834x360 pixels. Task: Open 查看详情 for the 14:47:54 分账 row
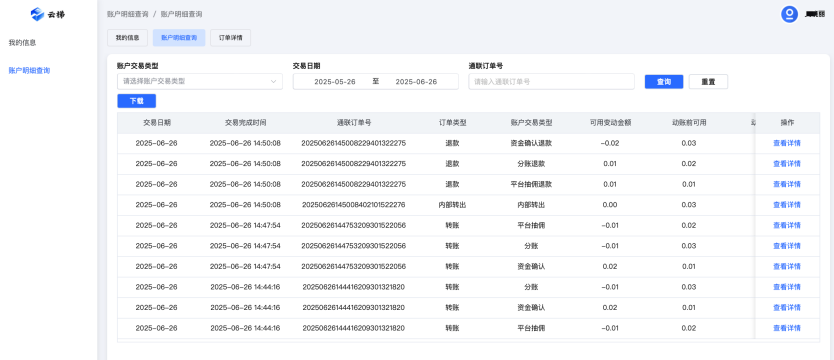click(x=787, y=246)
